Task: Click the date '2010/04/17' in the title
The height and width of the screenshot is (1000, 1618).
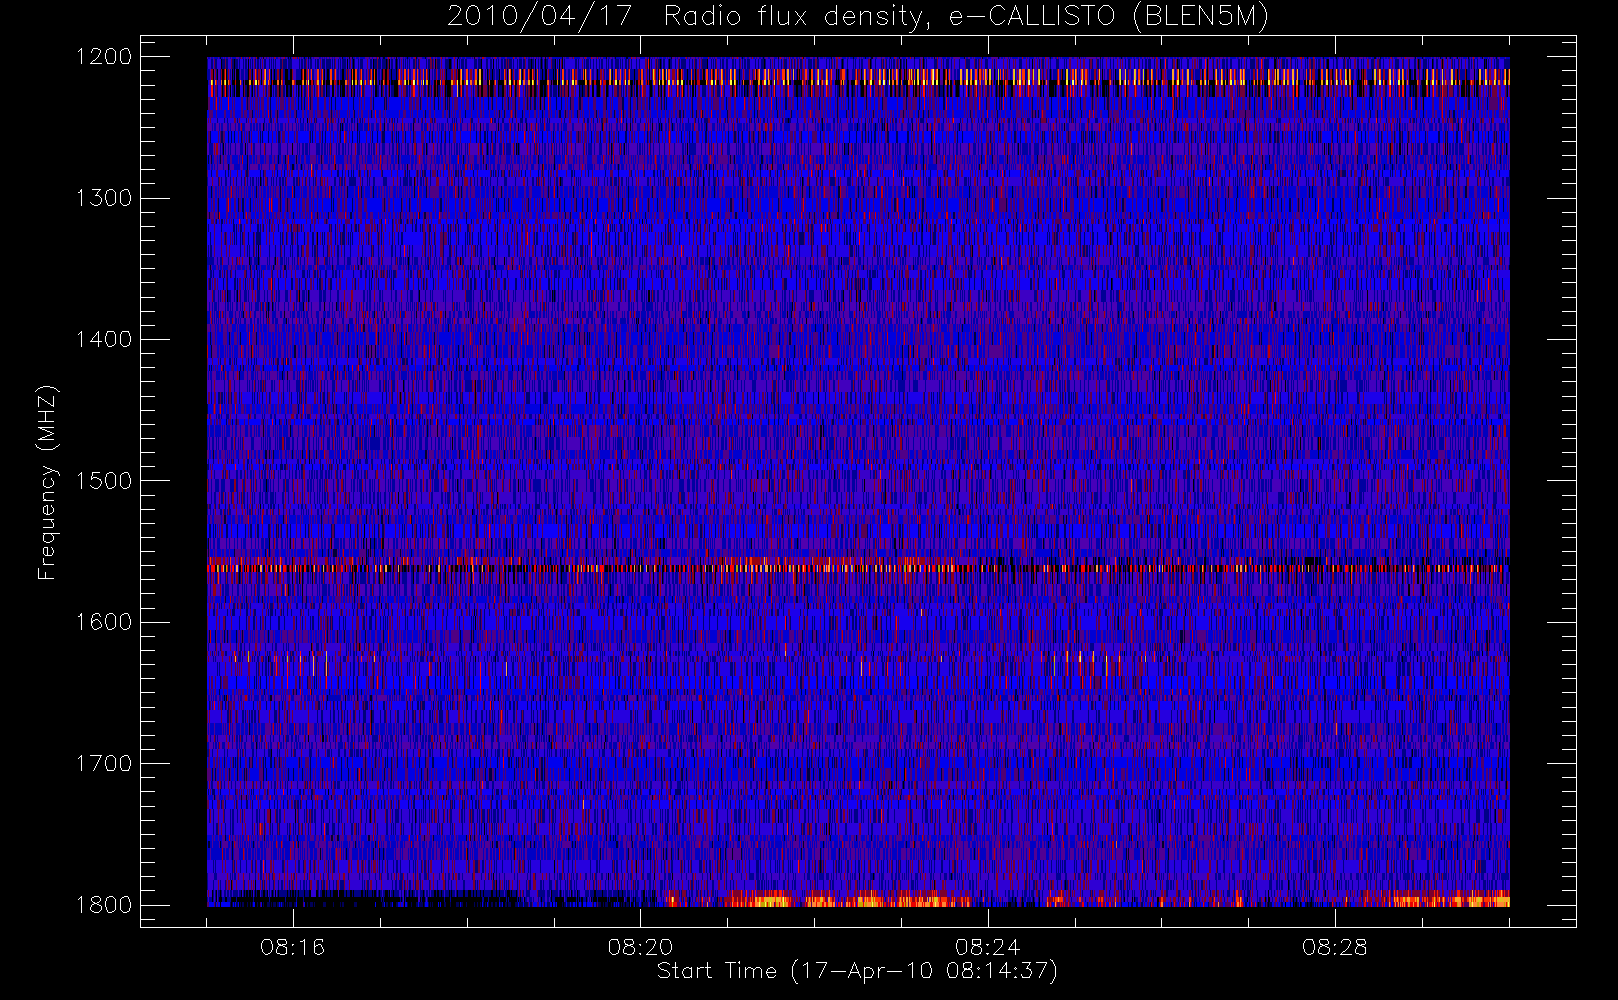Action: 540,17
